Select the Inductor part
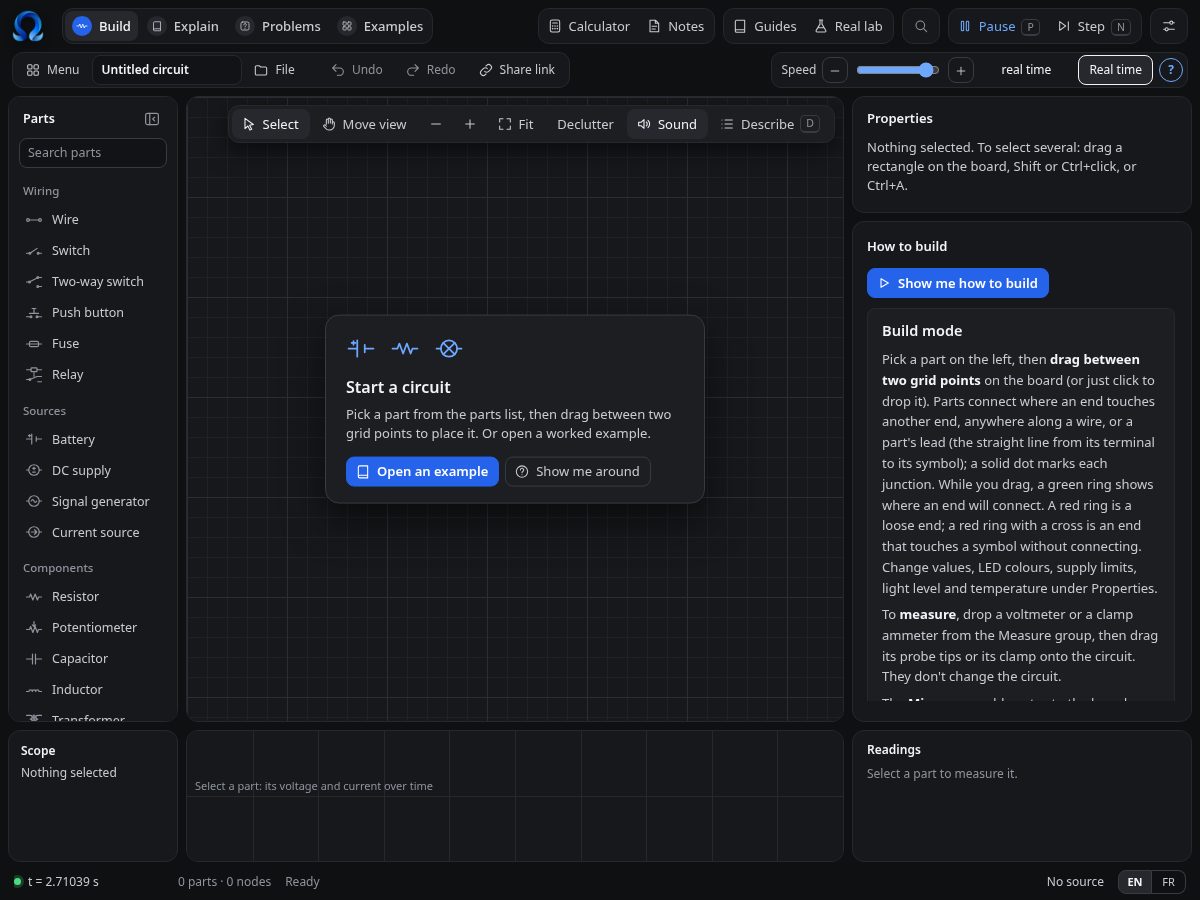Screen dimensions: 1200x900 (x=93, y=689)
